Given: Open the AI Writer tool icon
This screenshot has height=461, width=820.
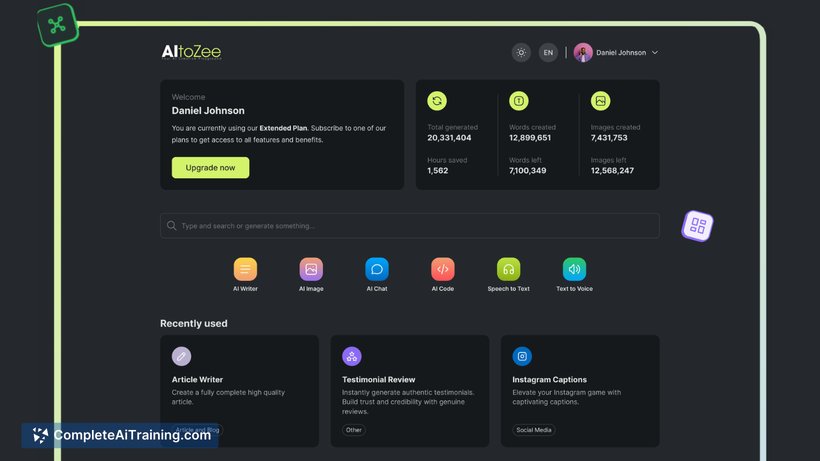Looking at the screenshot, I should tap(245, 269).
